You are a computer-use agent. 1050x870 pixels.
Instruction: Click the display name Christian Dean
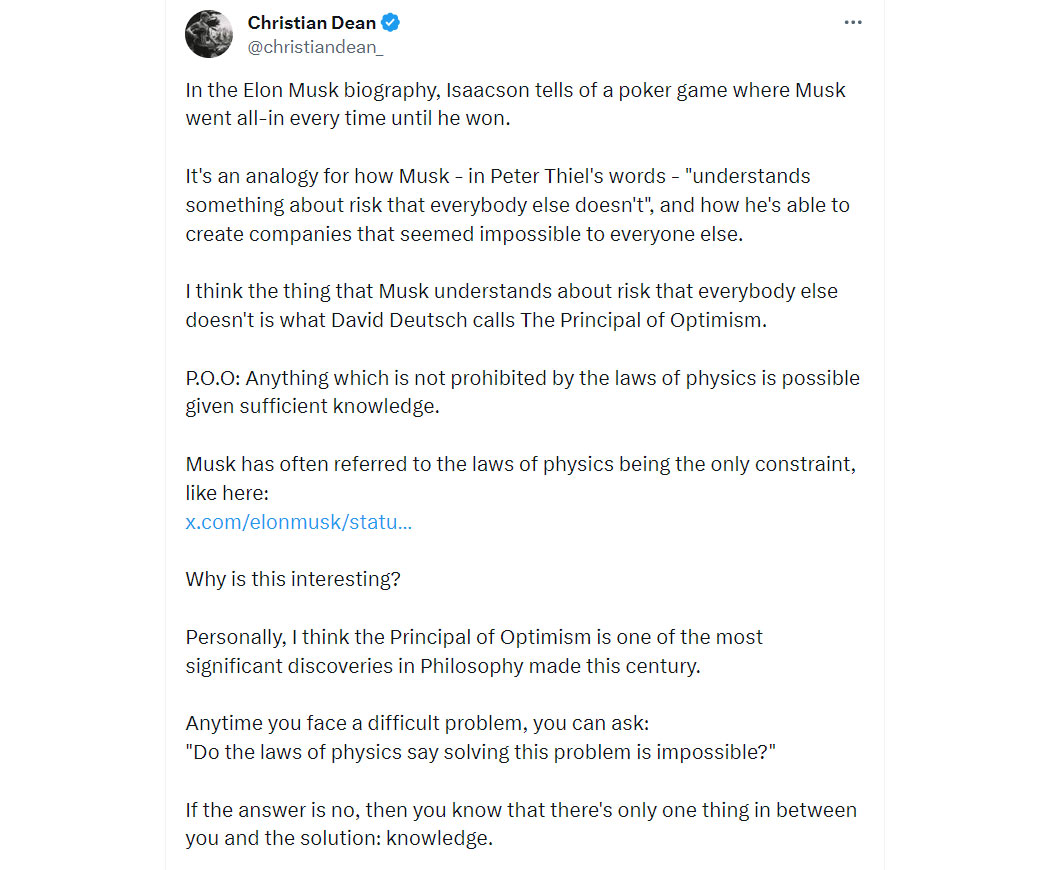311,23
